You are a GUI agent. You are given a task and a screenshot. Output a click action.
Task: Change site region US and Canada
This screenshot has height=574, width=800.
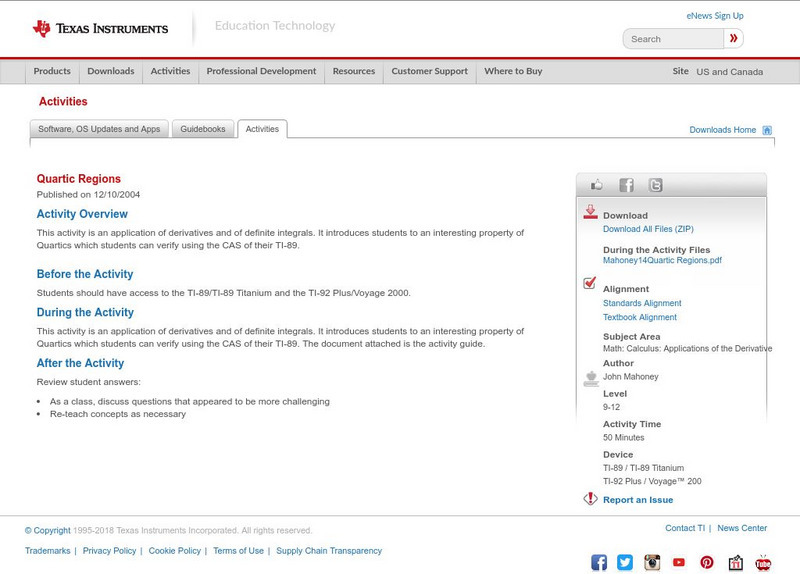(730, 72)
